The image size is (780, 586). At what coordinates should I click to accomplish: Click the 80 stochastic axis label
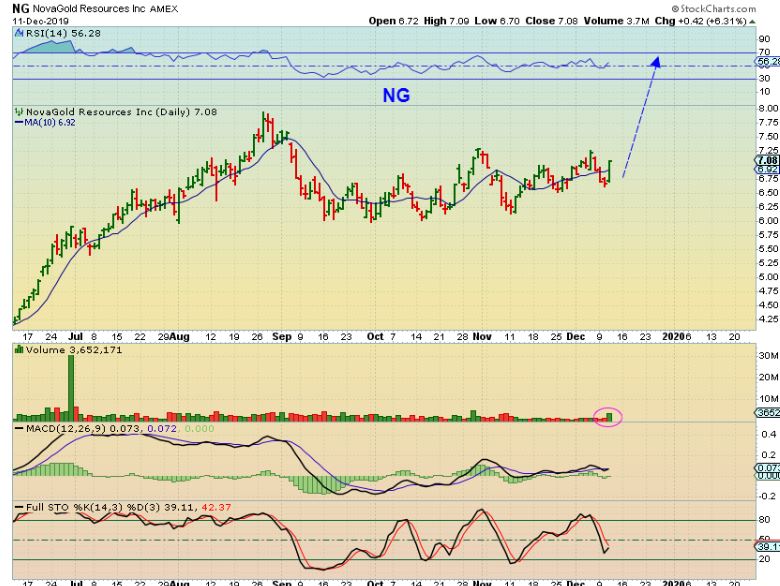coord(765,520)
